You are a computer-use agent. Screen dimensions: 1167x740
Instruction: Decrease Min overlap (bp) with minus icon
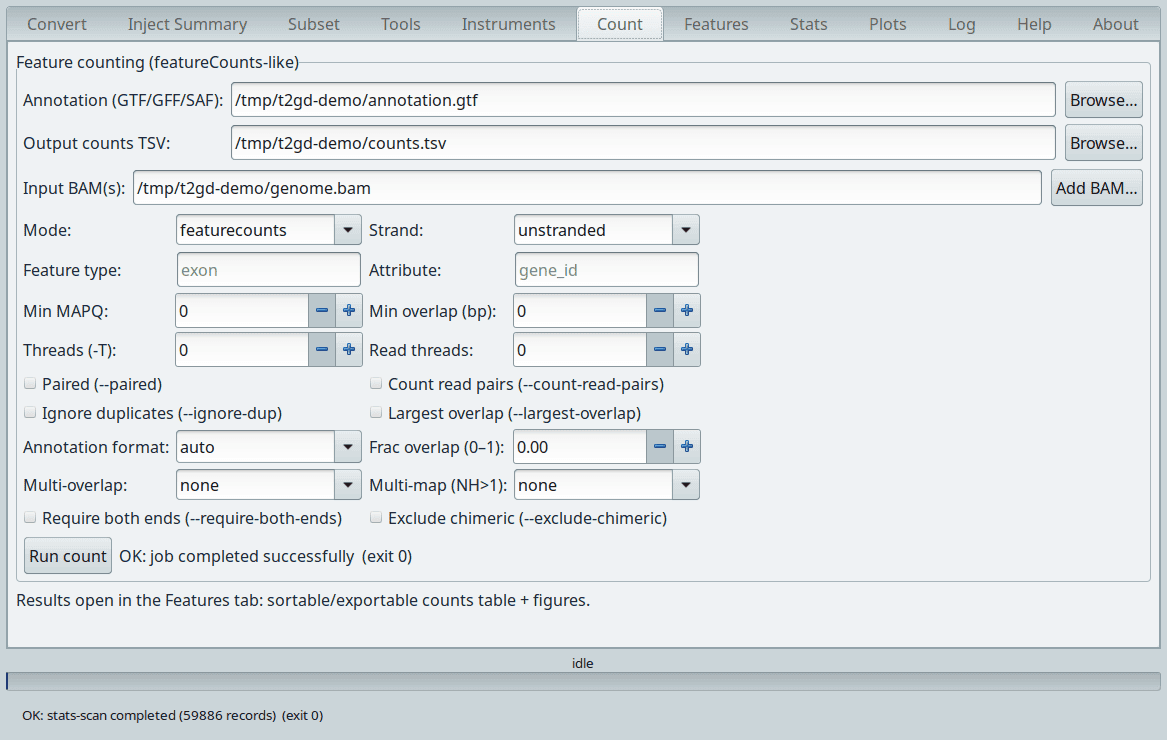659,310
